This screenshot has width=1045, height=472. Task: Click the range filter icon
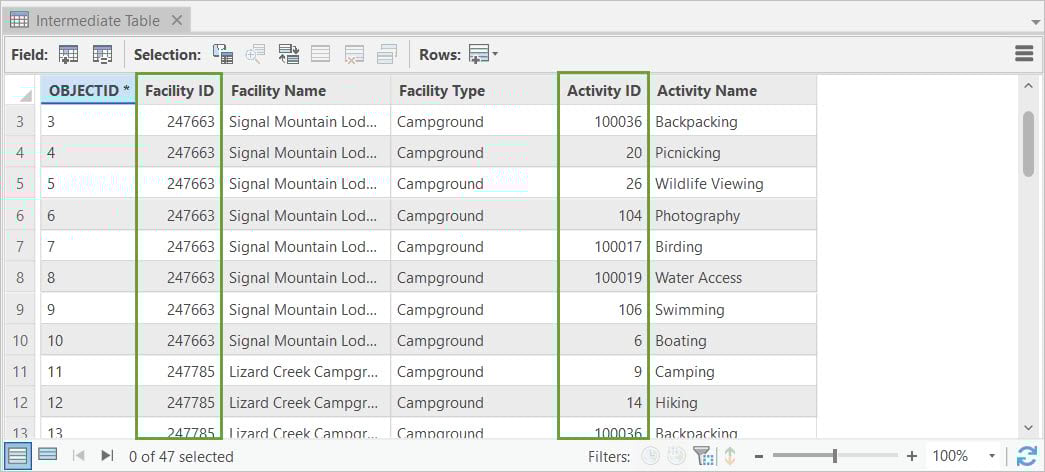click(676, 456)
